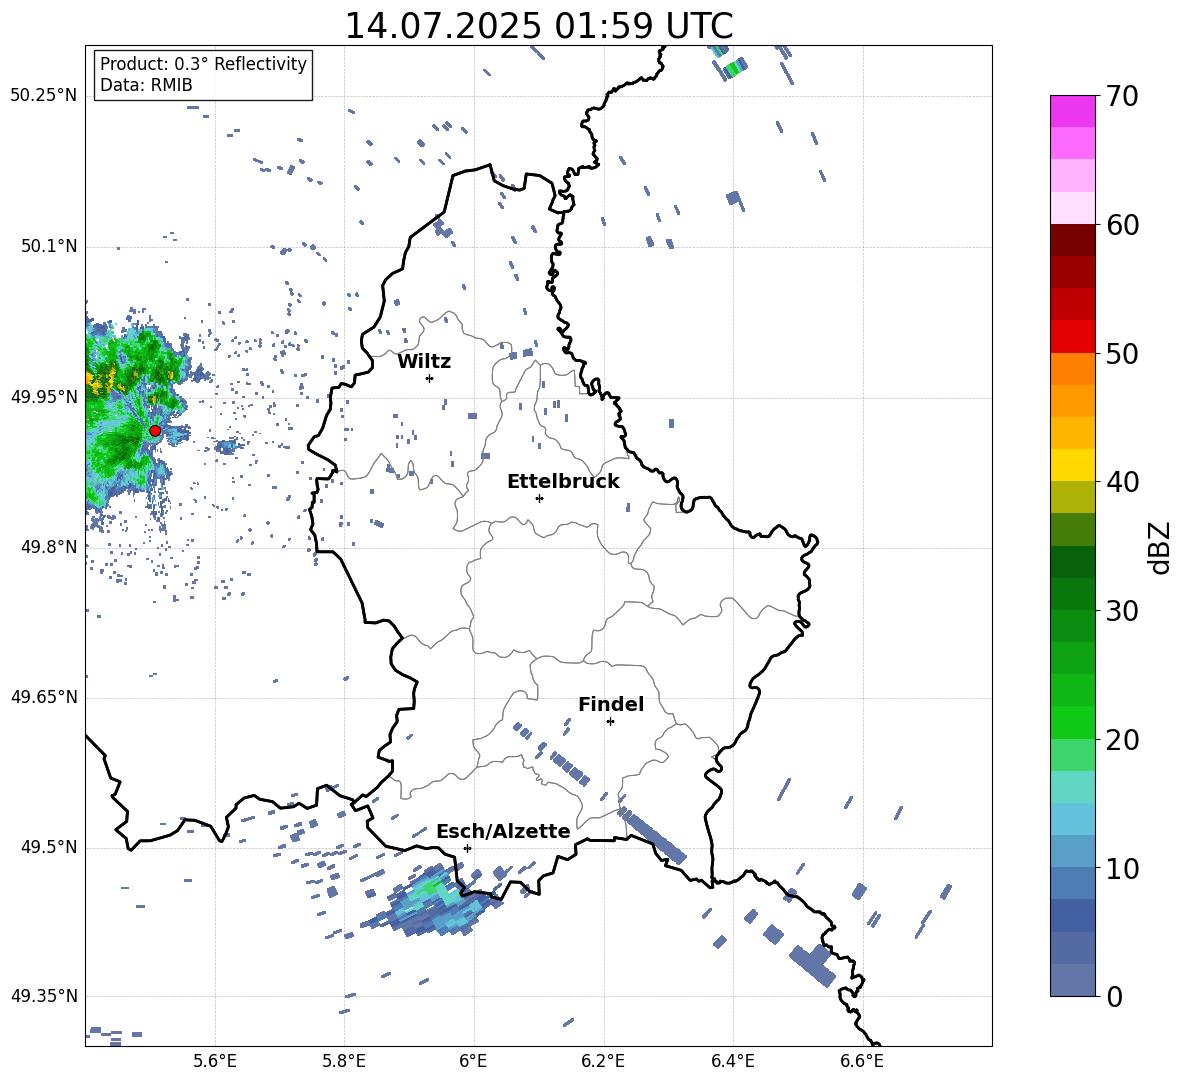Screen dimensions: 1184x1081
Task: Click the 6.4°E longitude label
Action: click(x=732, y=1061)
